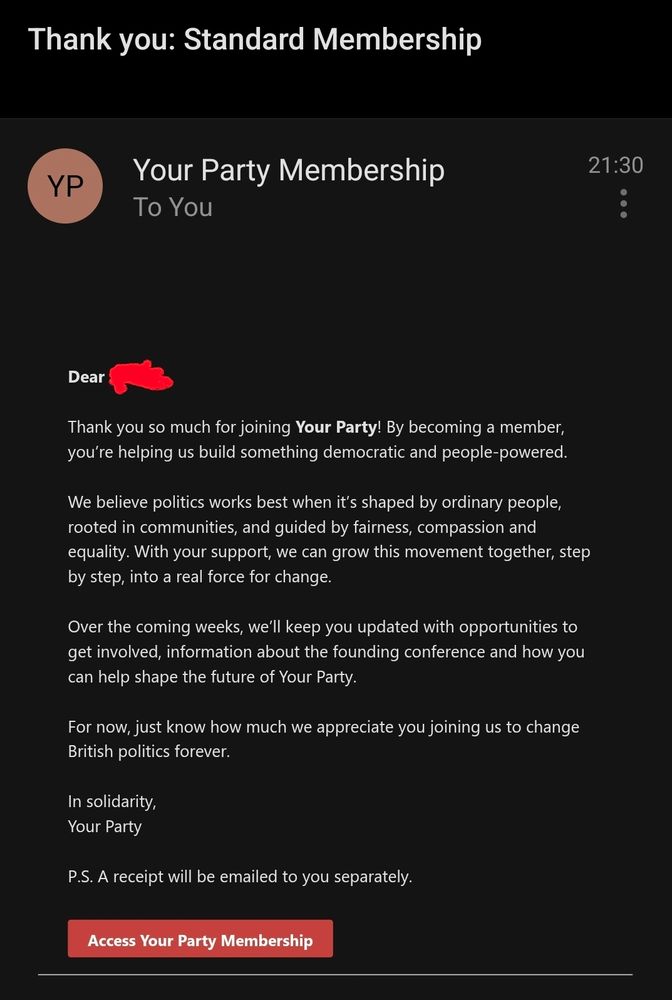This screenshot has width=672, height=1000.
Task: Click the P.S. receipt note
Action: [240, 877]
